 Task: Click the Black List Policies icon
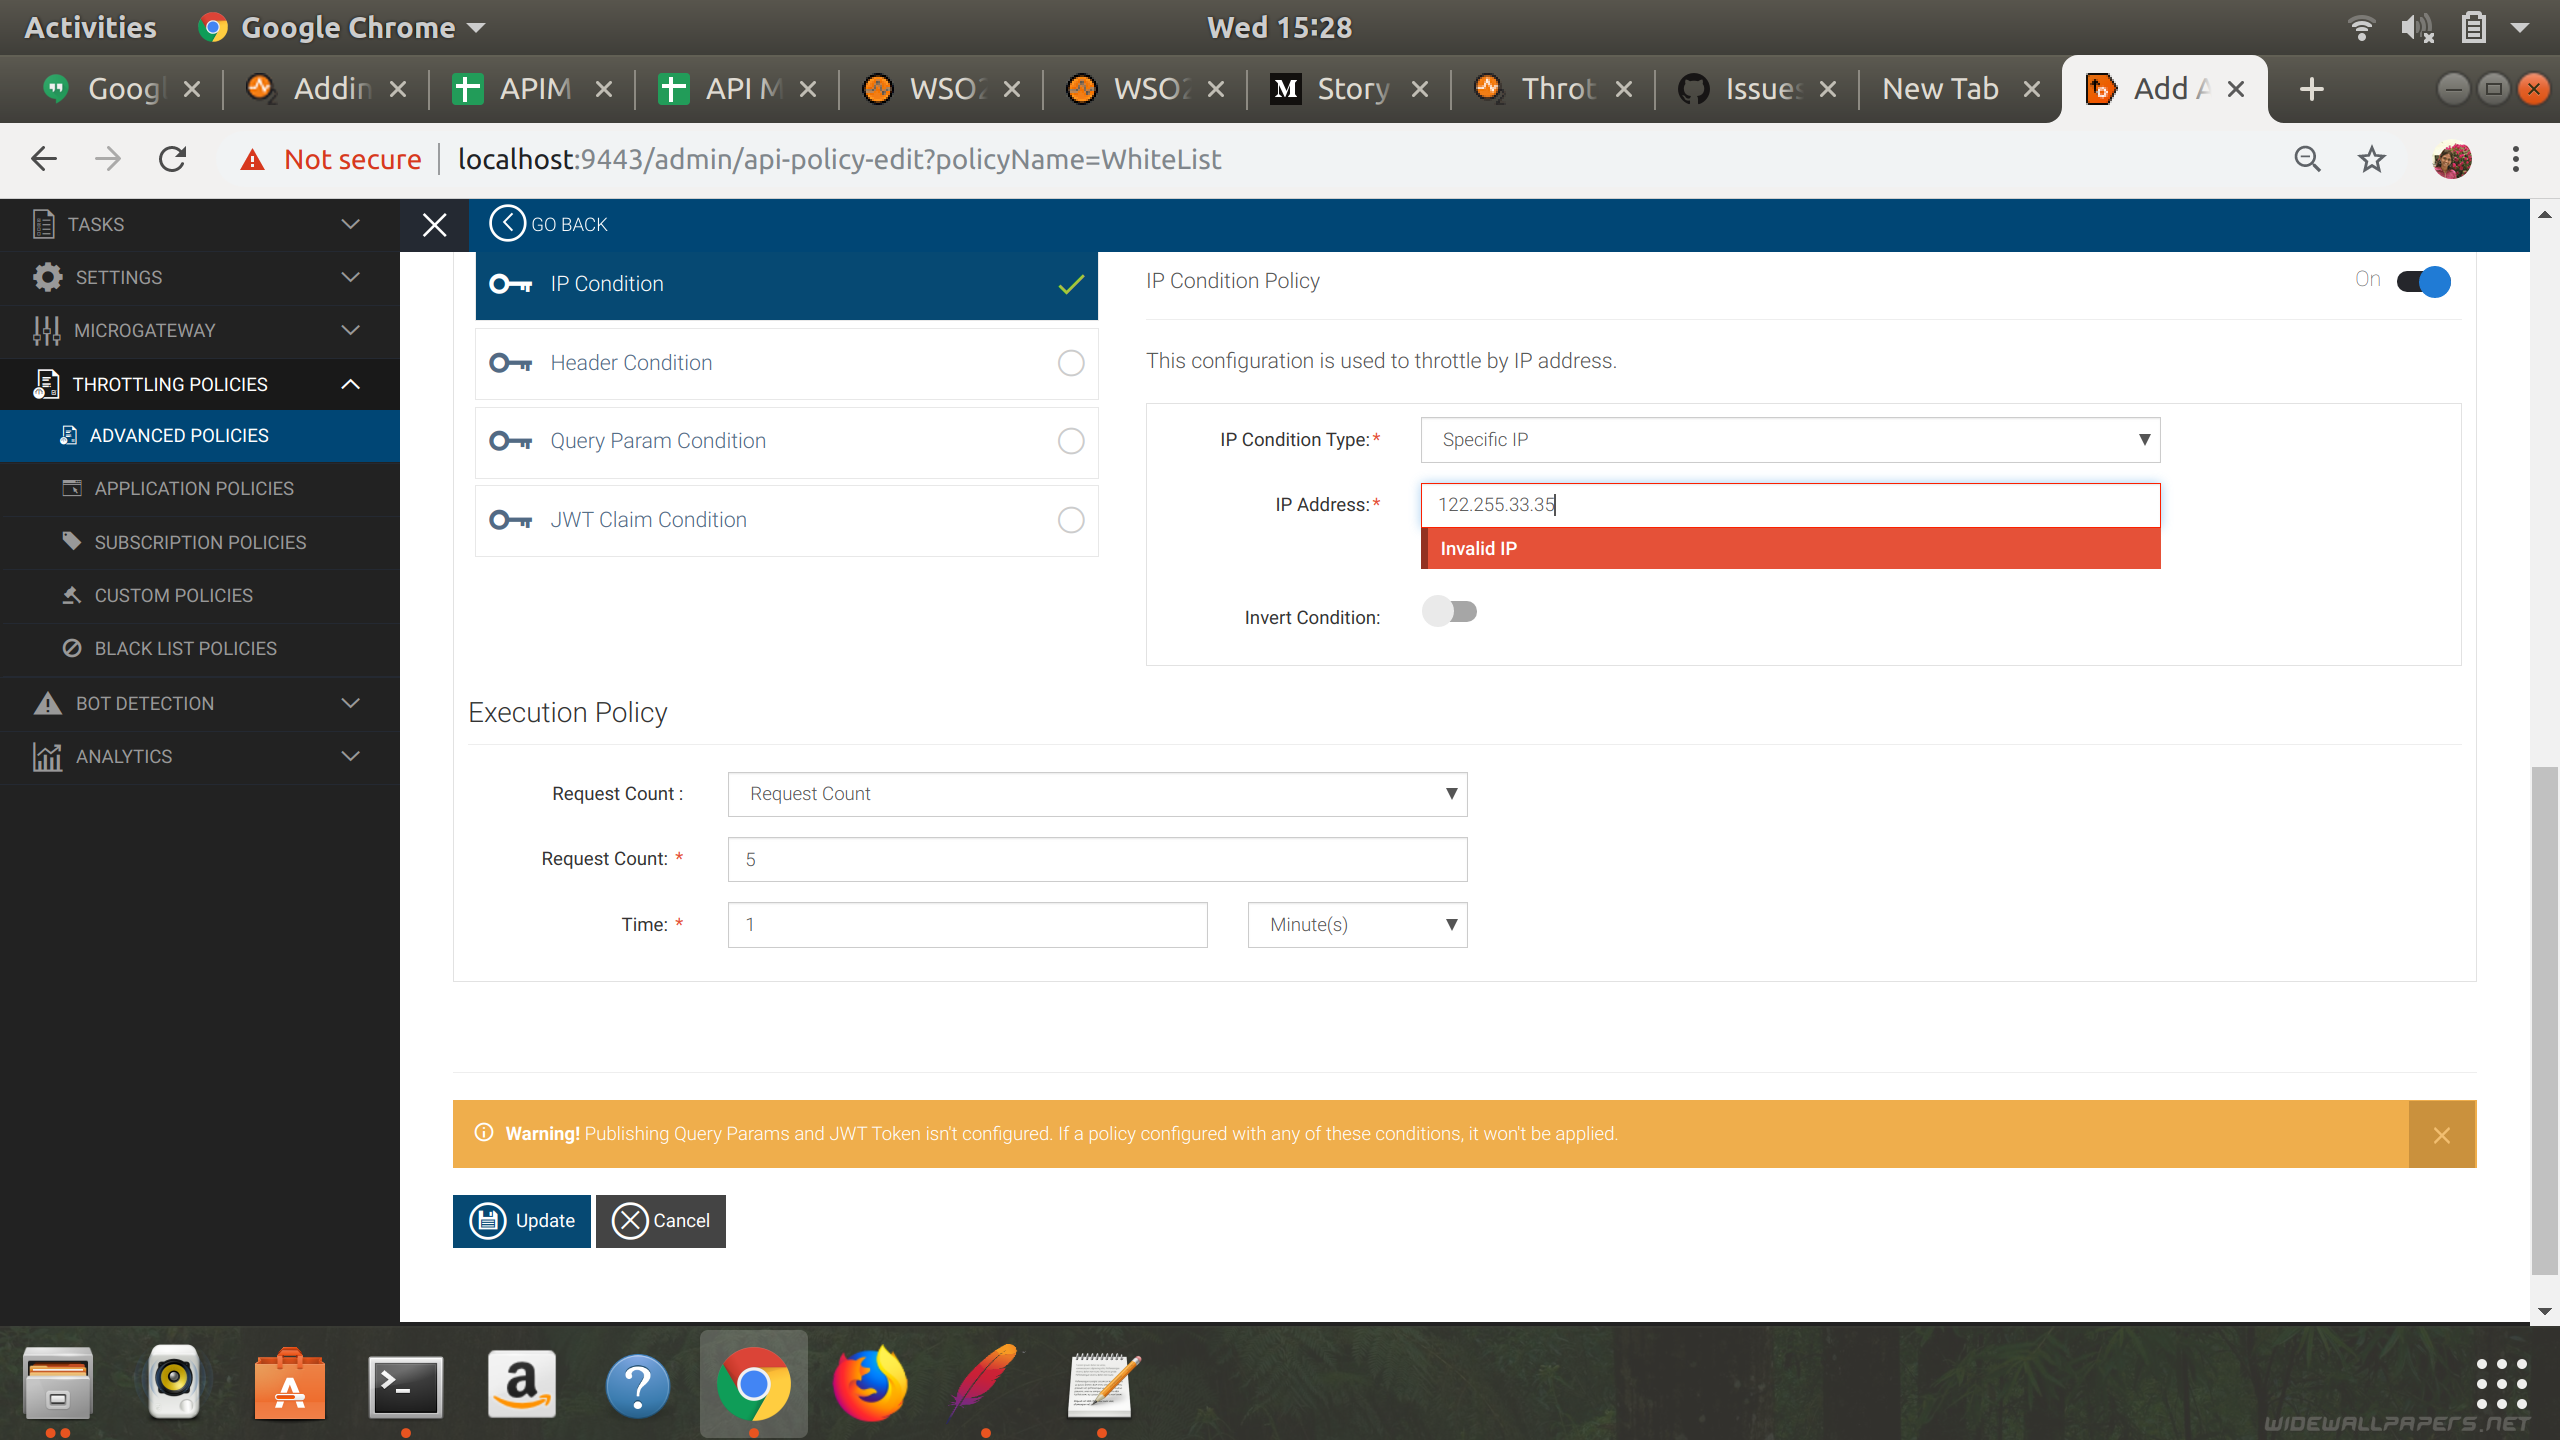pos(71,648)
